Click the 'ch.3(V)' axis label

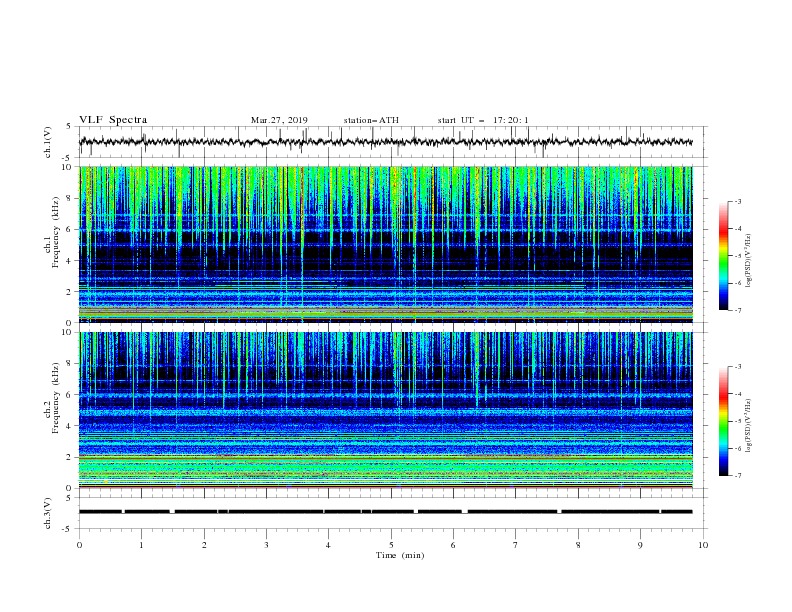point(48,513)
